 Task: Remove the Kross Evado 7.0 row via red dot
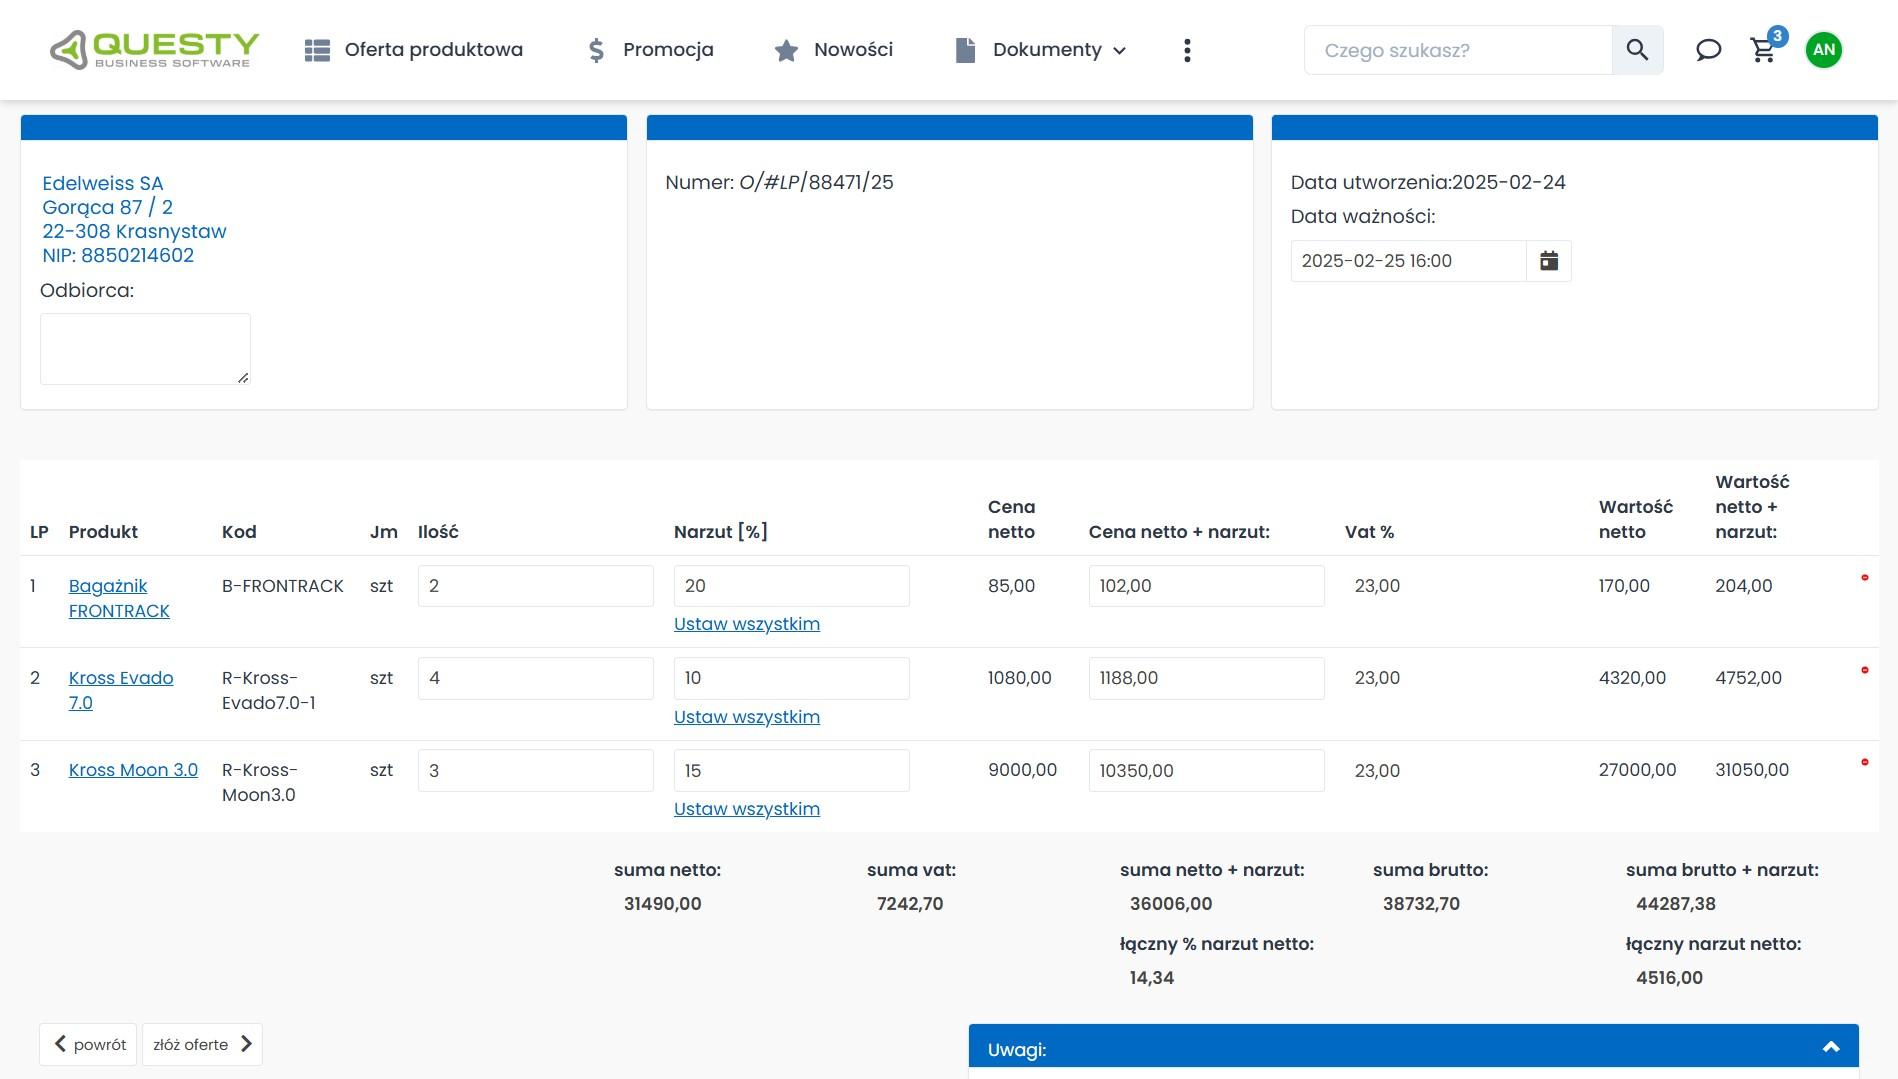point(1865,670)
